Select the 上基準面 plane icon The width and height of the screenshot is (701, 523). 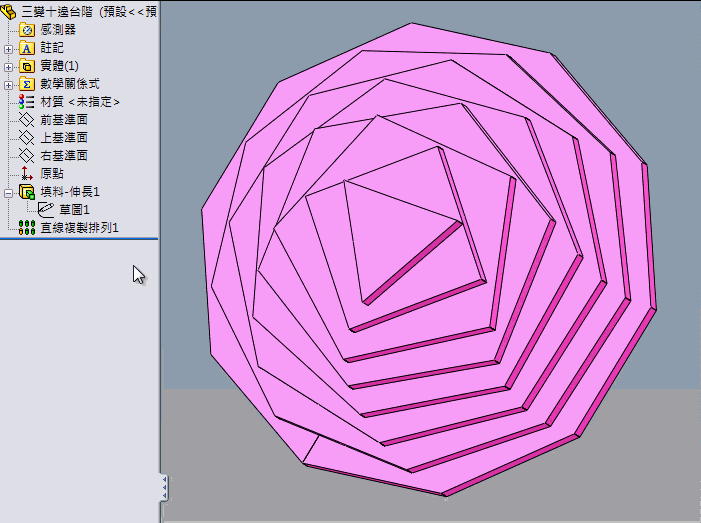click(27, 138)
